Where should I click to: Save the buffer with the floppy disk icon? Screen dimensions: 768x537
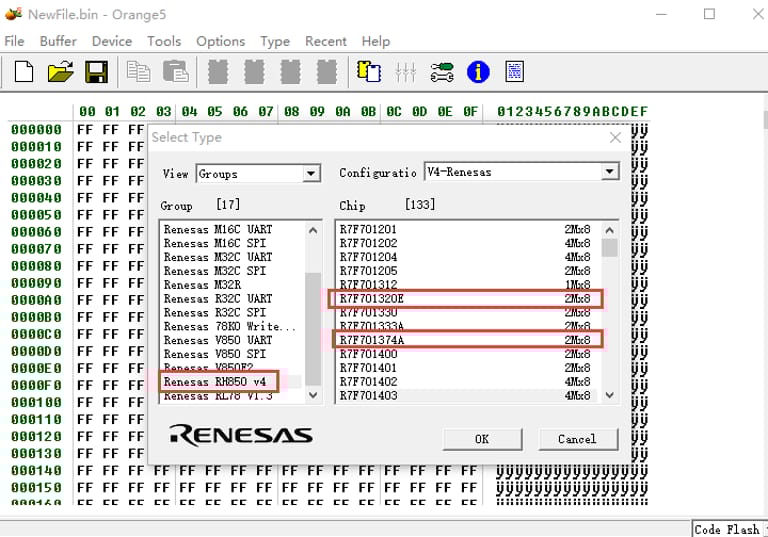(x=96, y=72)
